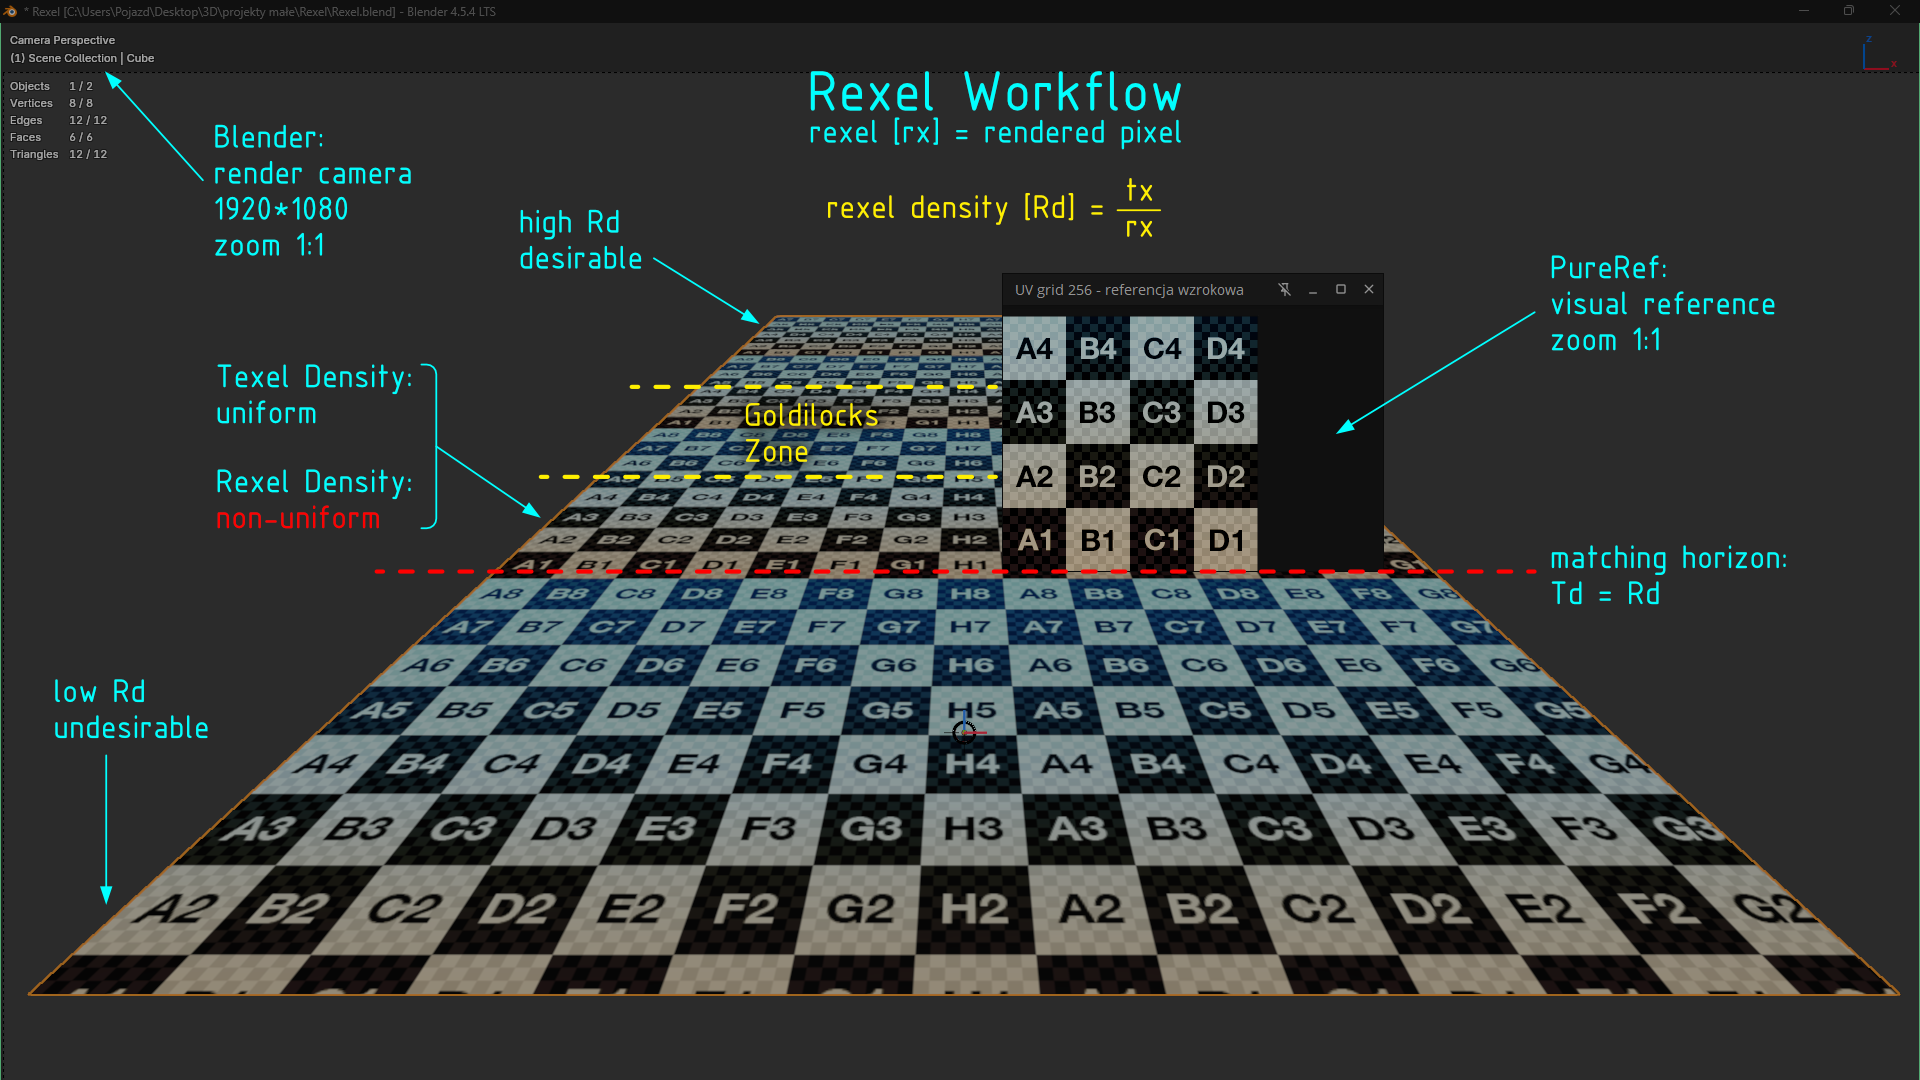This screenshot has height=1080, width=1920.
Task: Maximize the UV grid 256 PureRef window
Action: [1341, 290]
